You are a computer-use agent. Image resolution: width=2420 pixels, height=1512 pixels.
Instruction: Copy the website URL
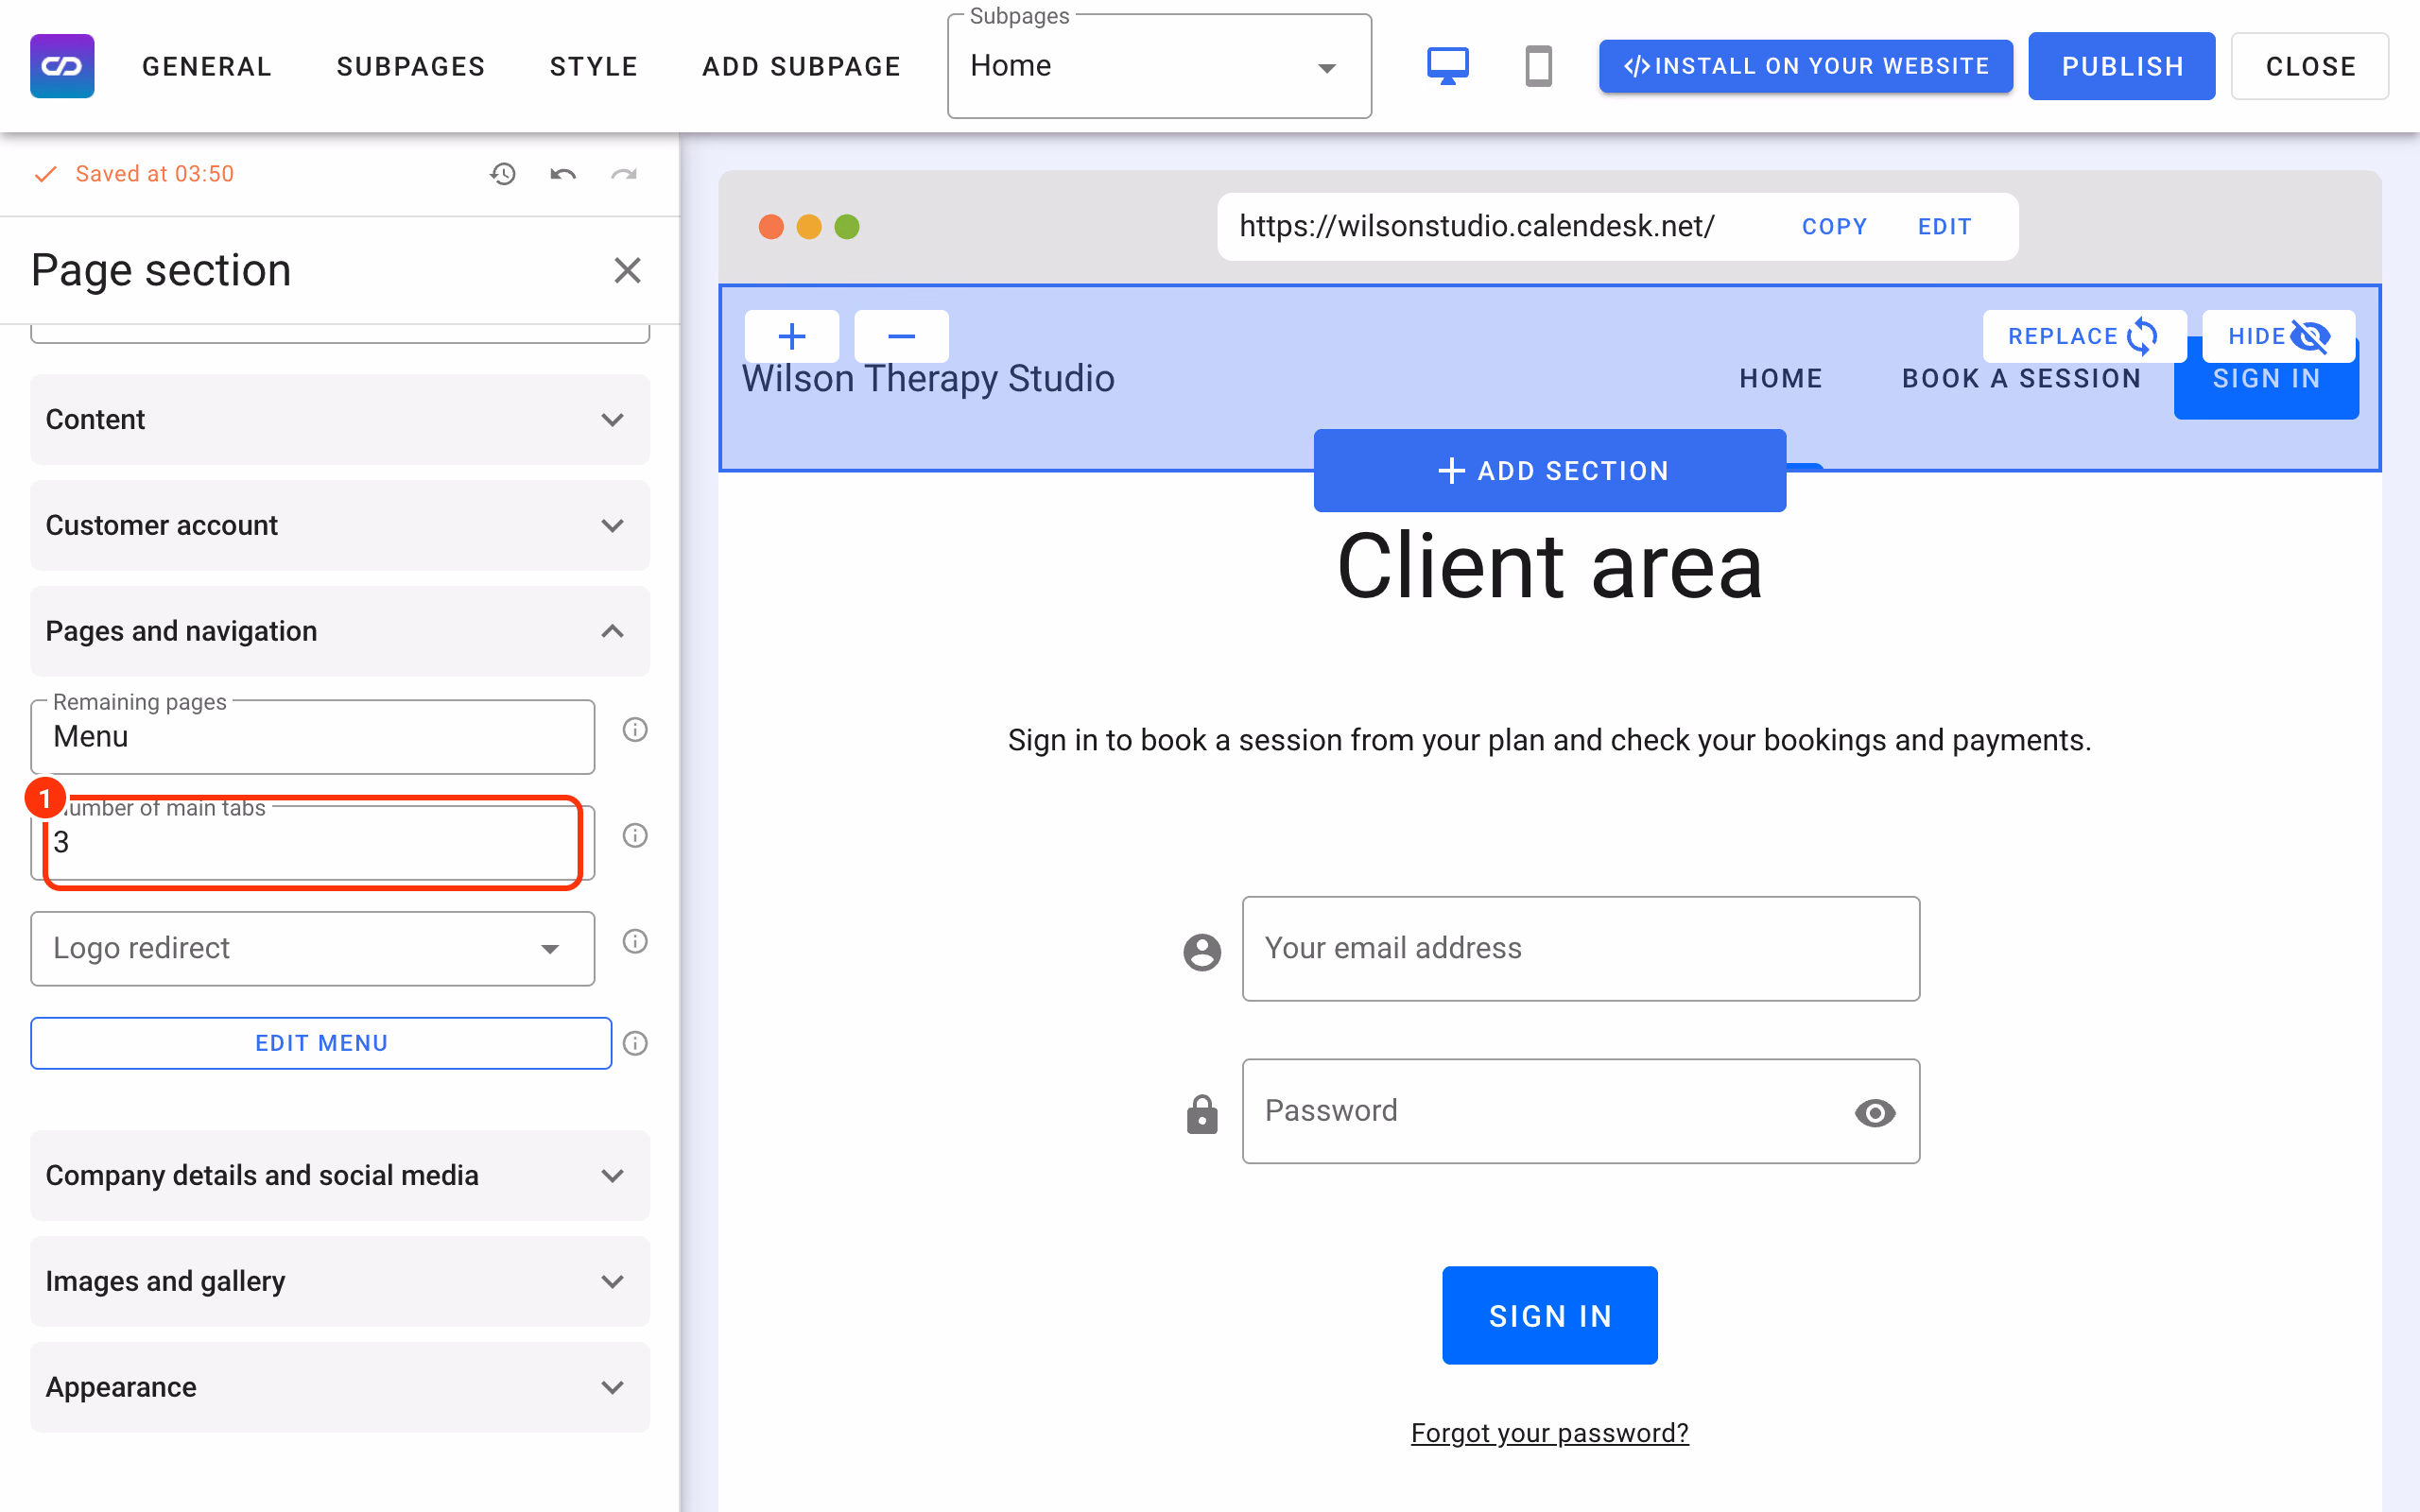[x=1834, y=227]
